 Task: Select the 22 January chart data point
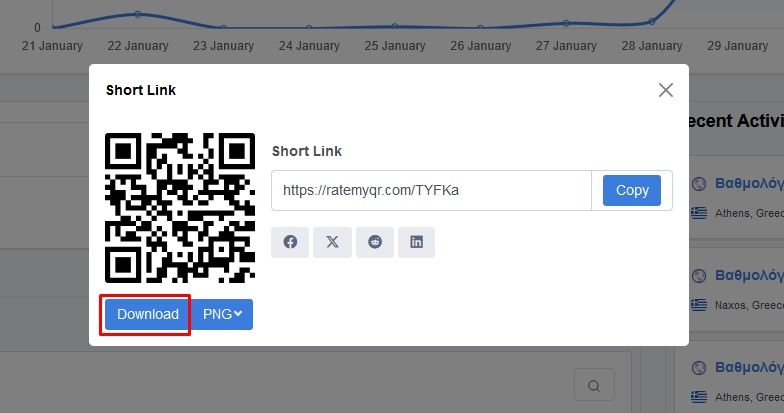pyautogui.click(x=138, y=14)
